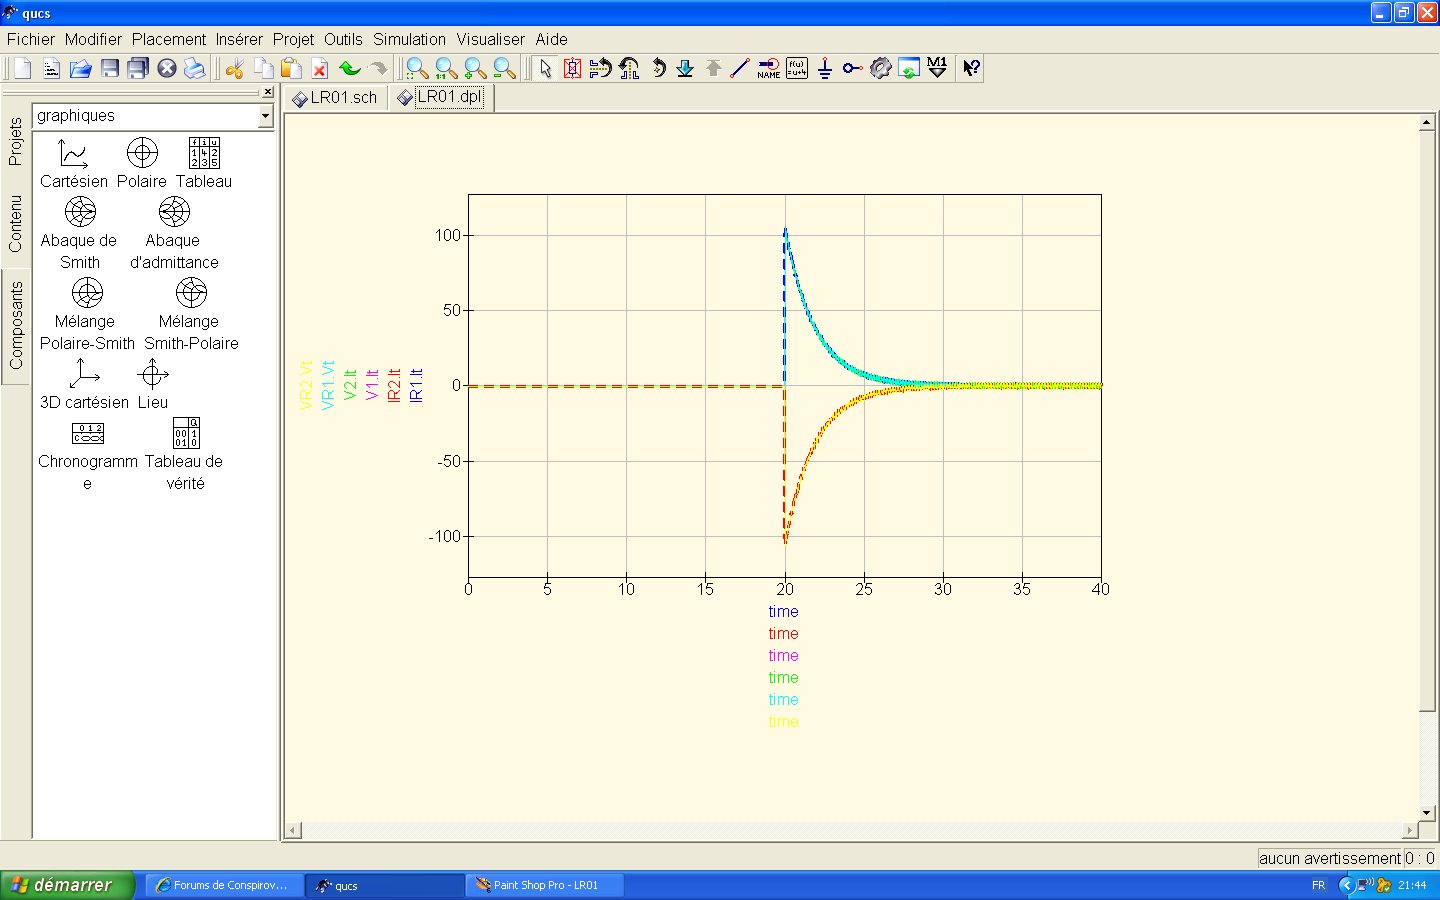Click the démarrer Start button

tap(67, 885)
